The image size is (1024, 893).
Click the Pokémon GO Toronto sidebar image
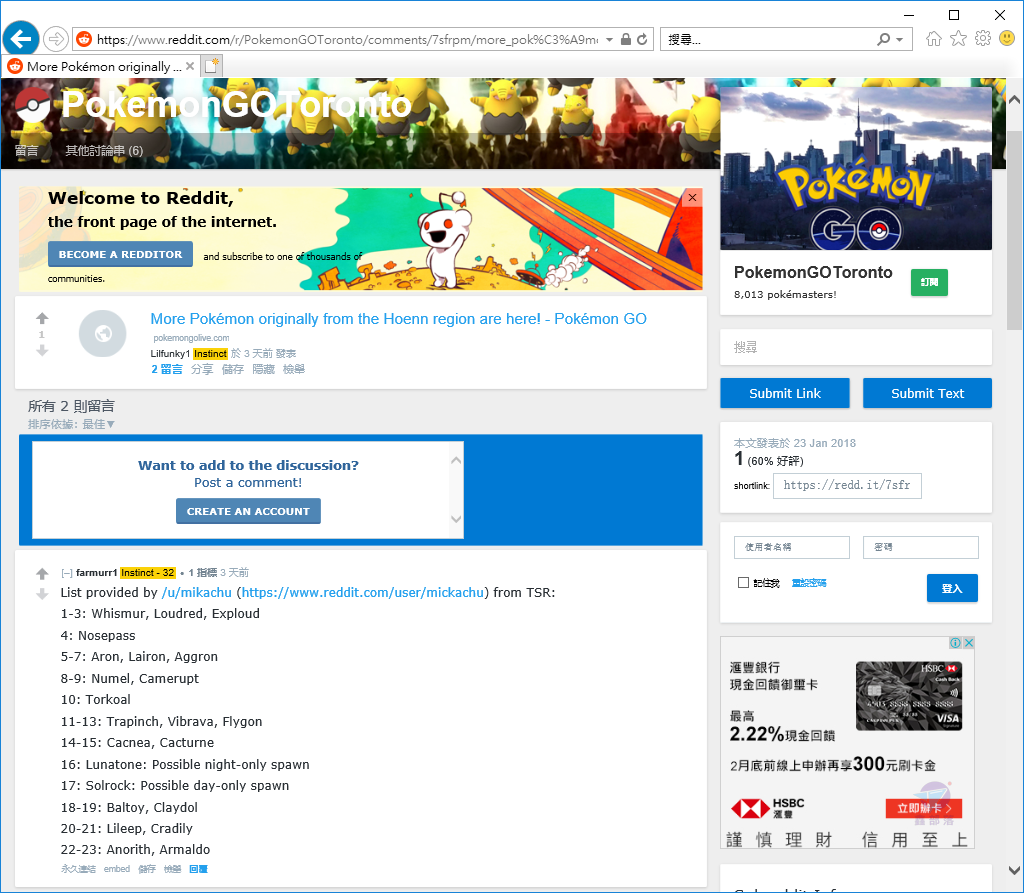[x=856, y=169]
